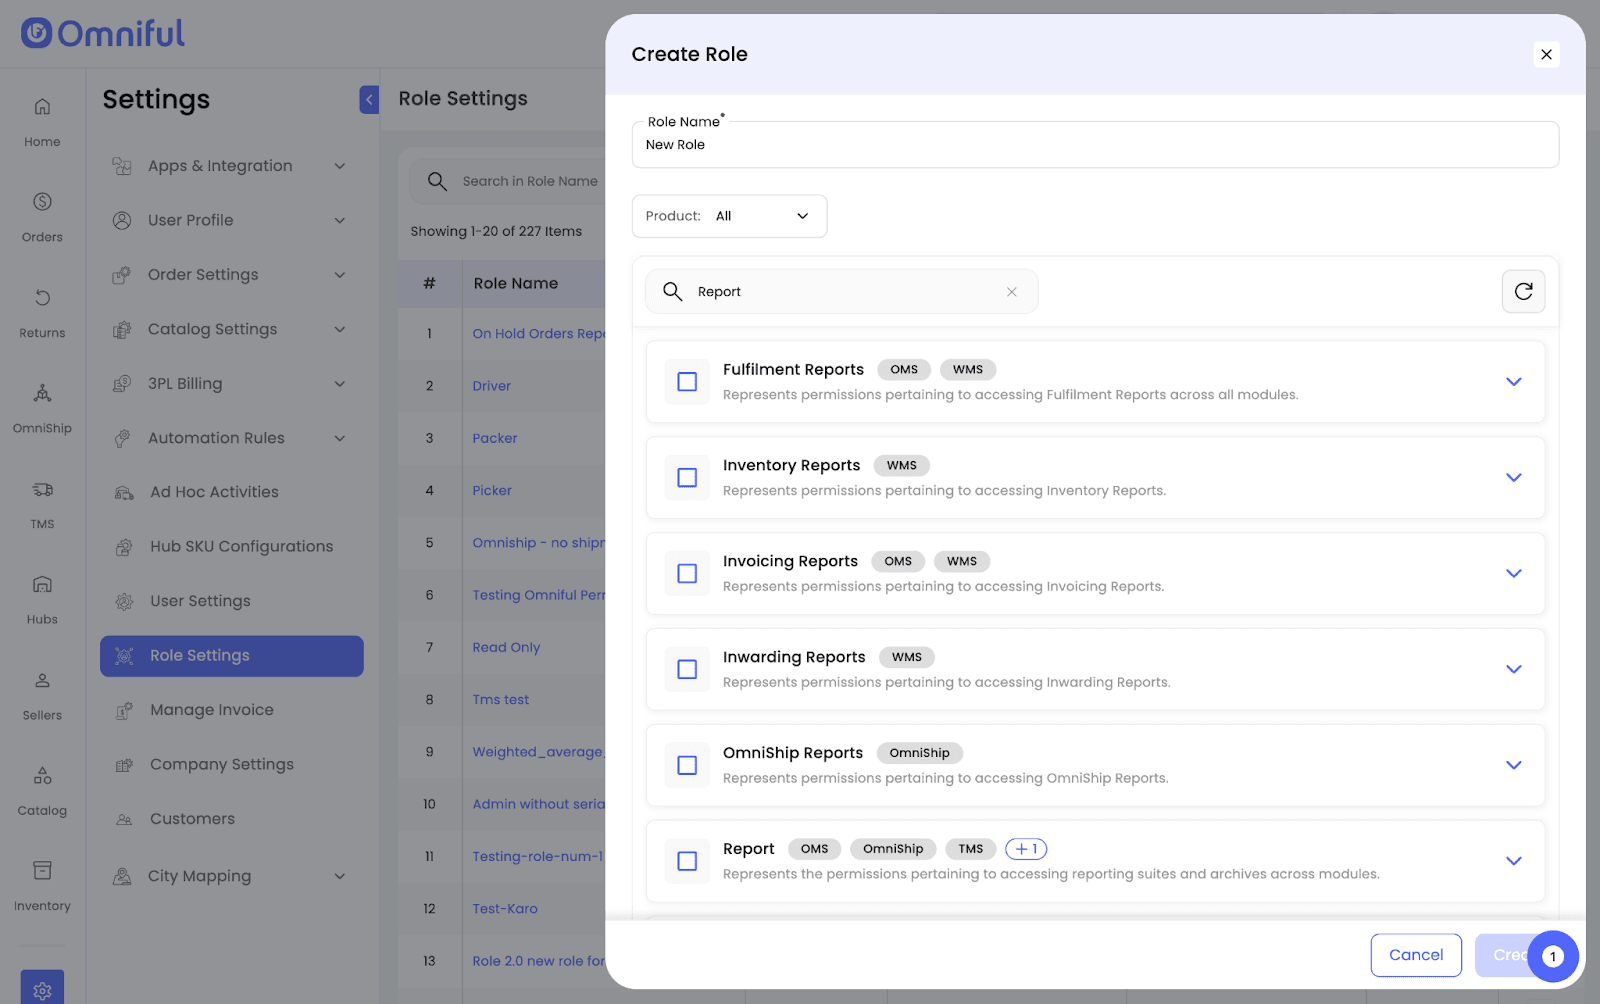Click the Cancel button
The height and width of the screenshot is (1004, 1600).
click(x=1415, y=955)
